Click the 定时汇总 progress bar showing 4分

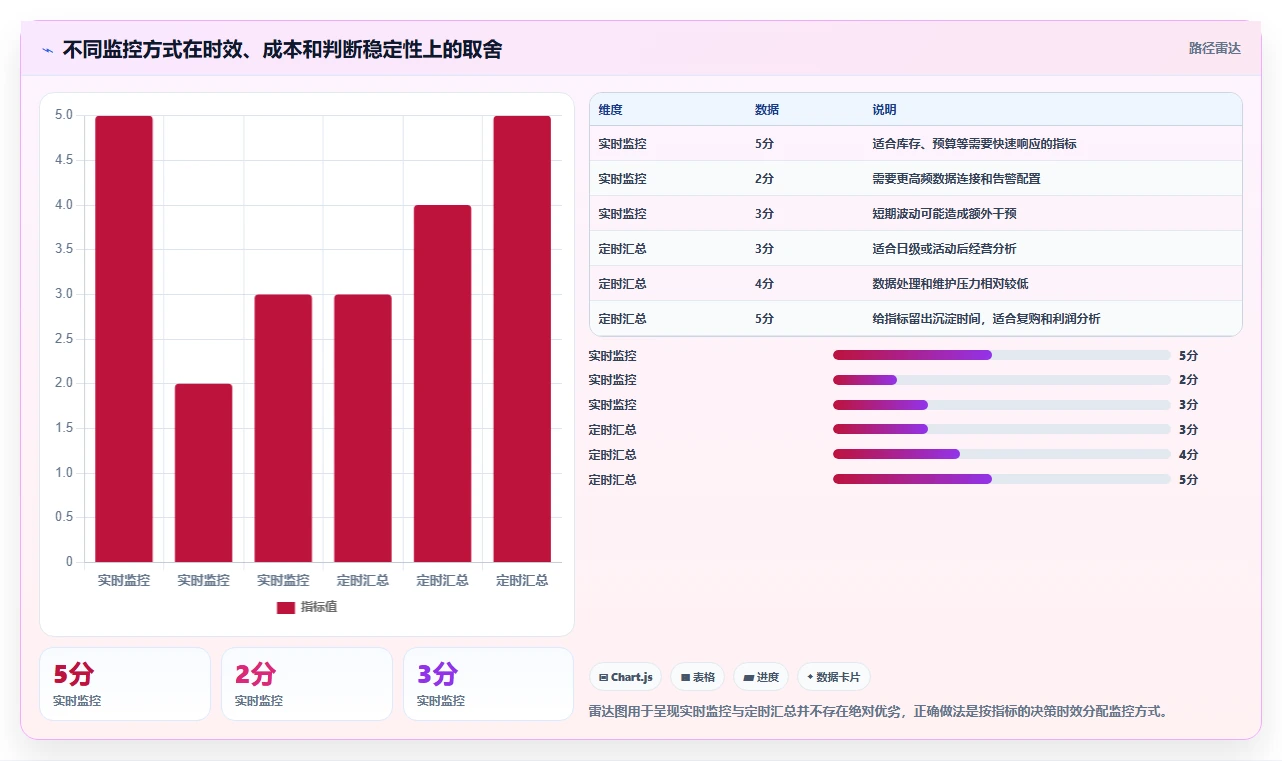(1001, 455)
